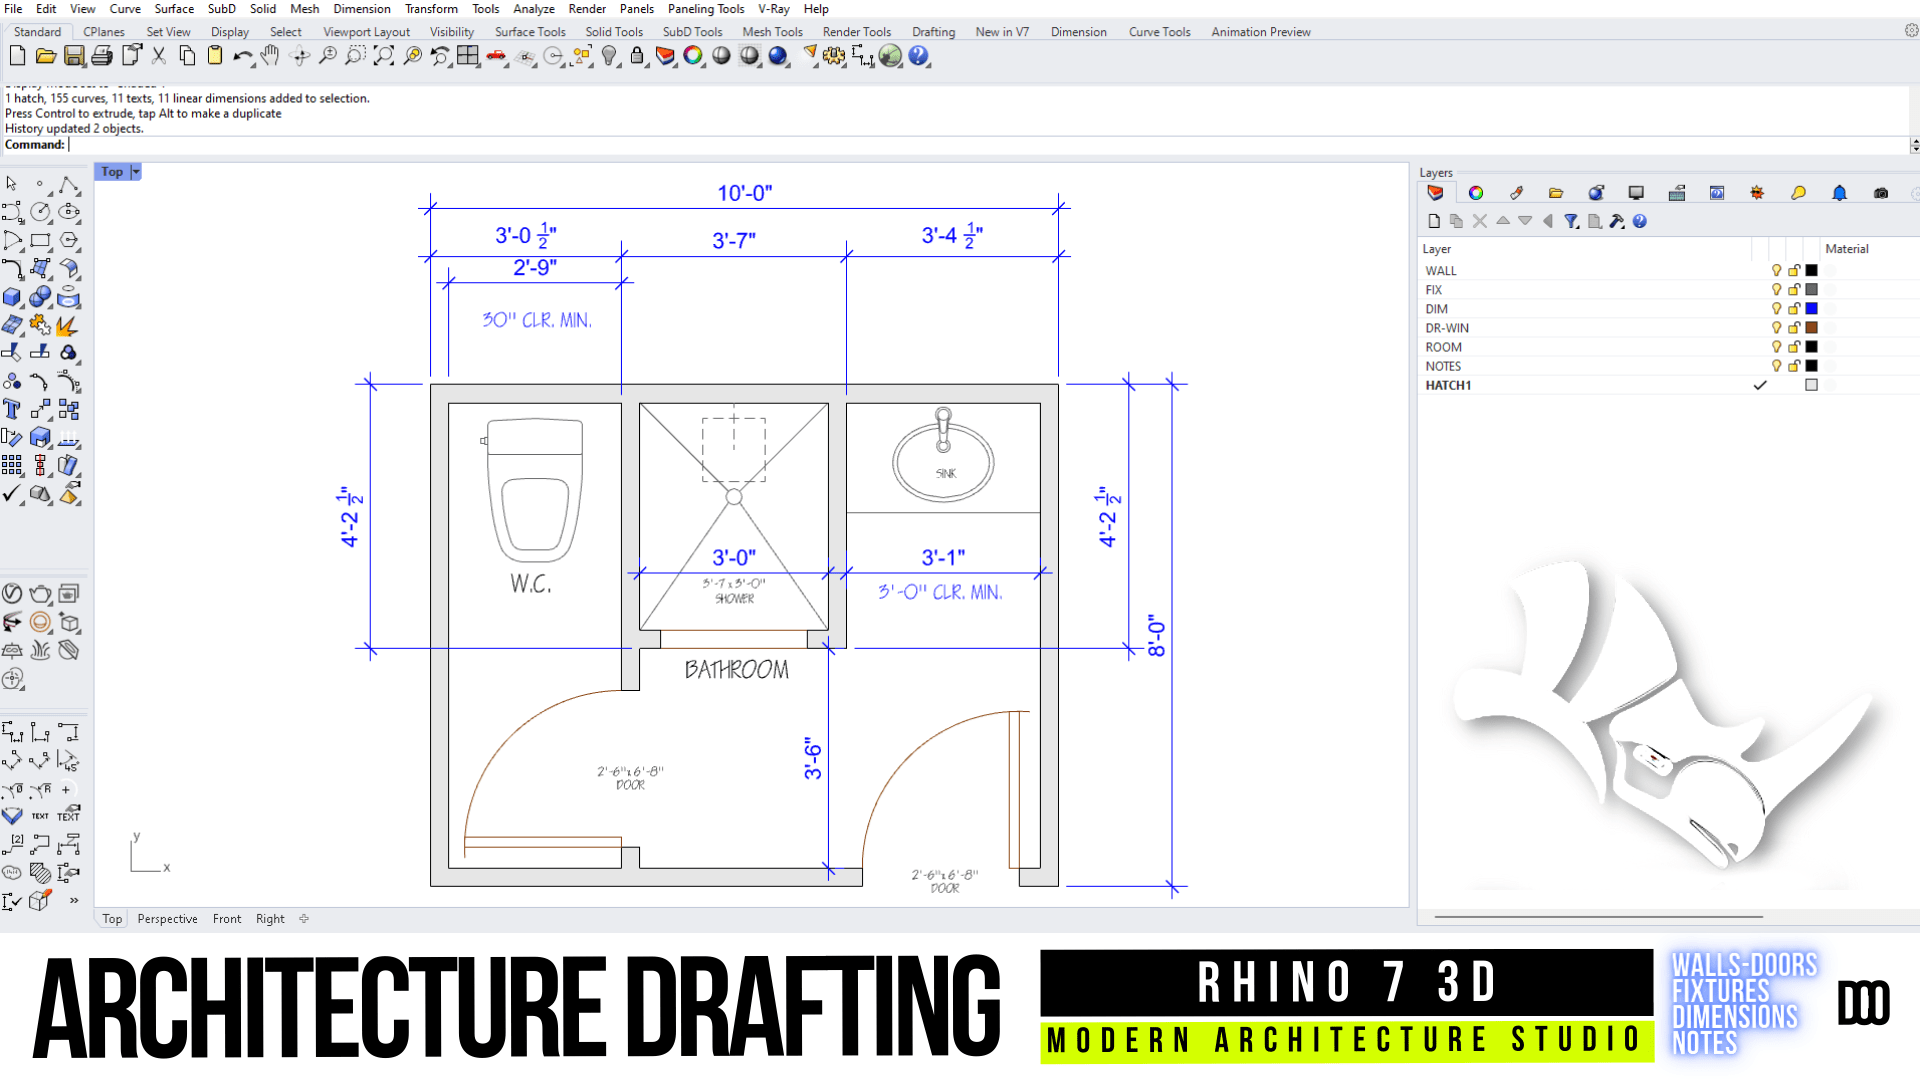
Task: Switch to the Drafting toolbar tab
Action: click(x=932, y=31)
